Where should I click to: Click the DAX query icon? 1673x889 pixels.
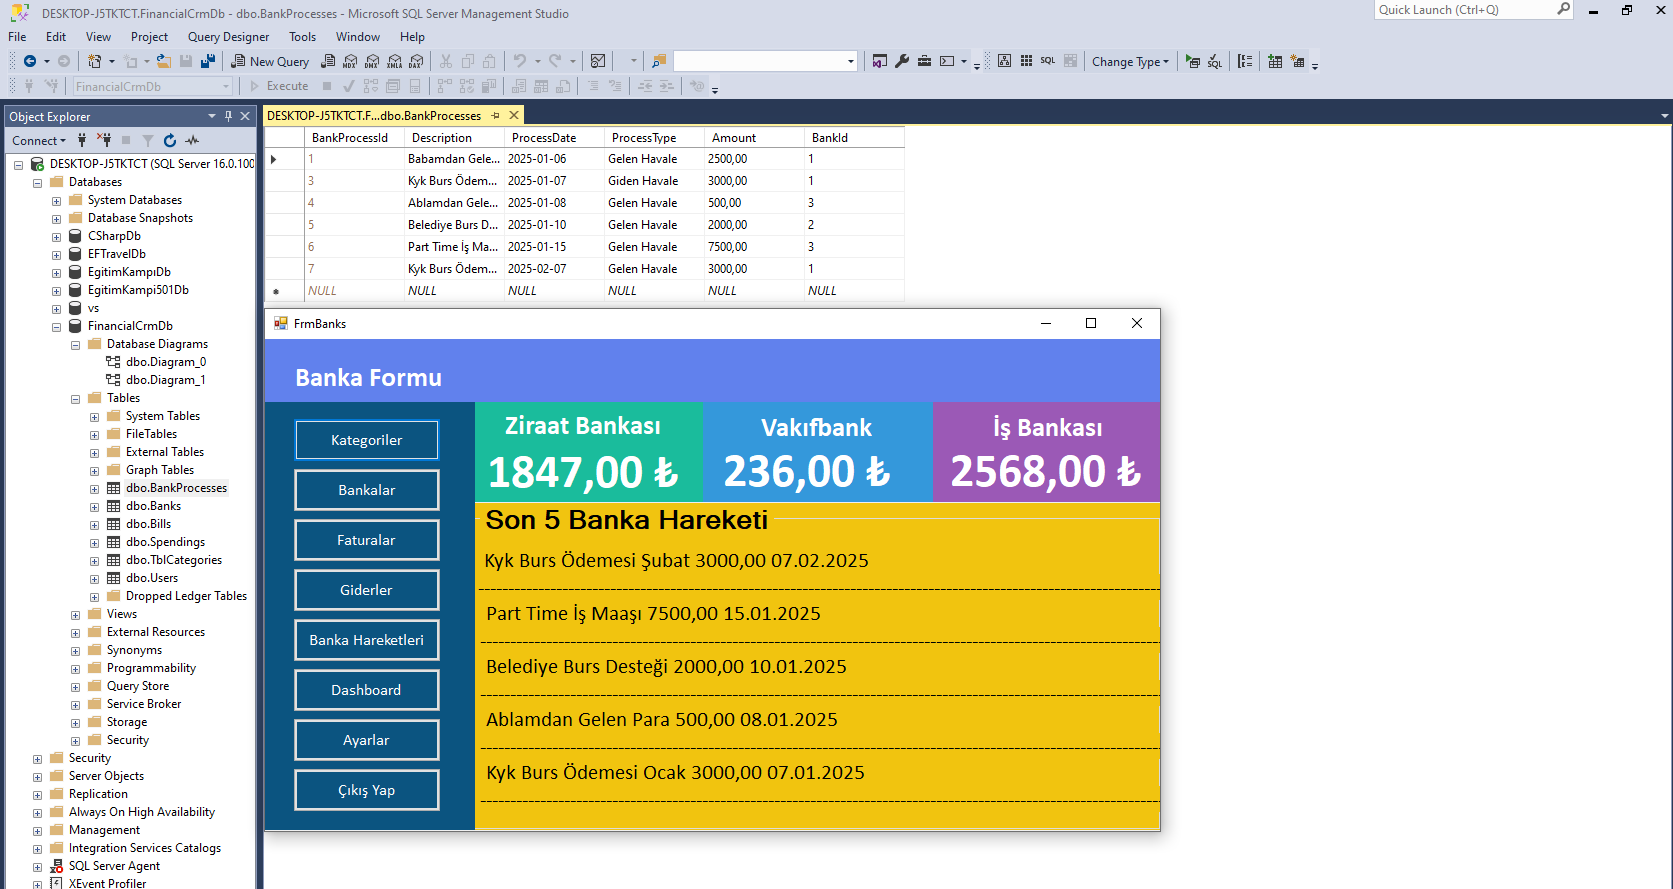click(x=416, y=61)
